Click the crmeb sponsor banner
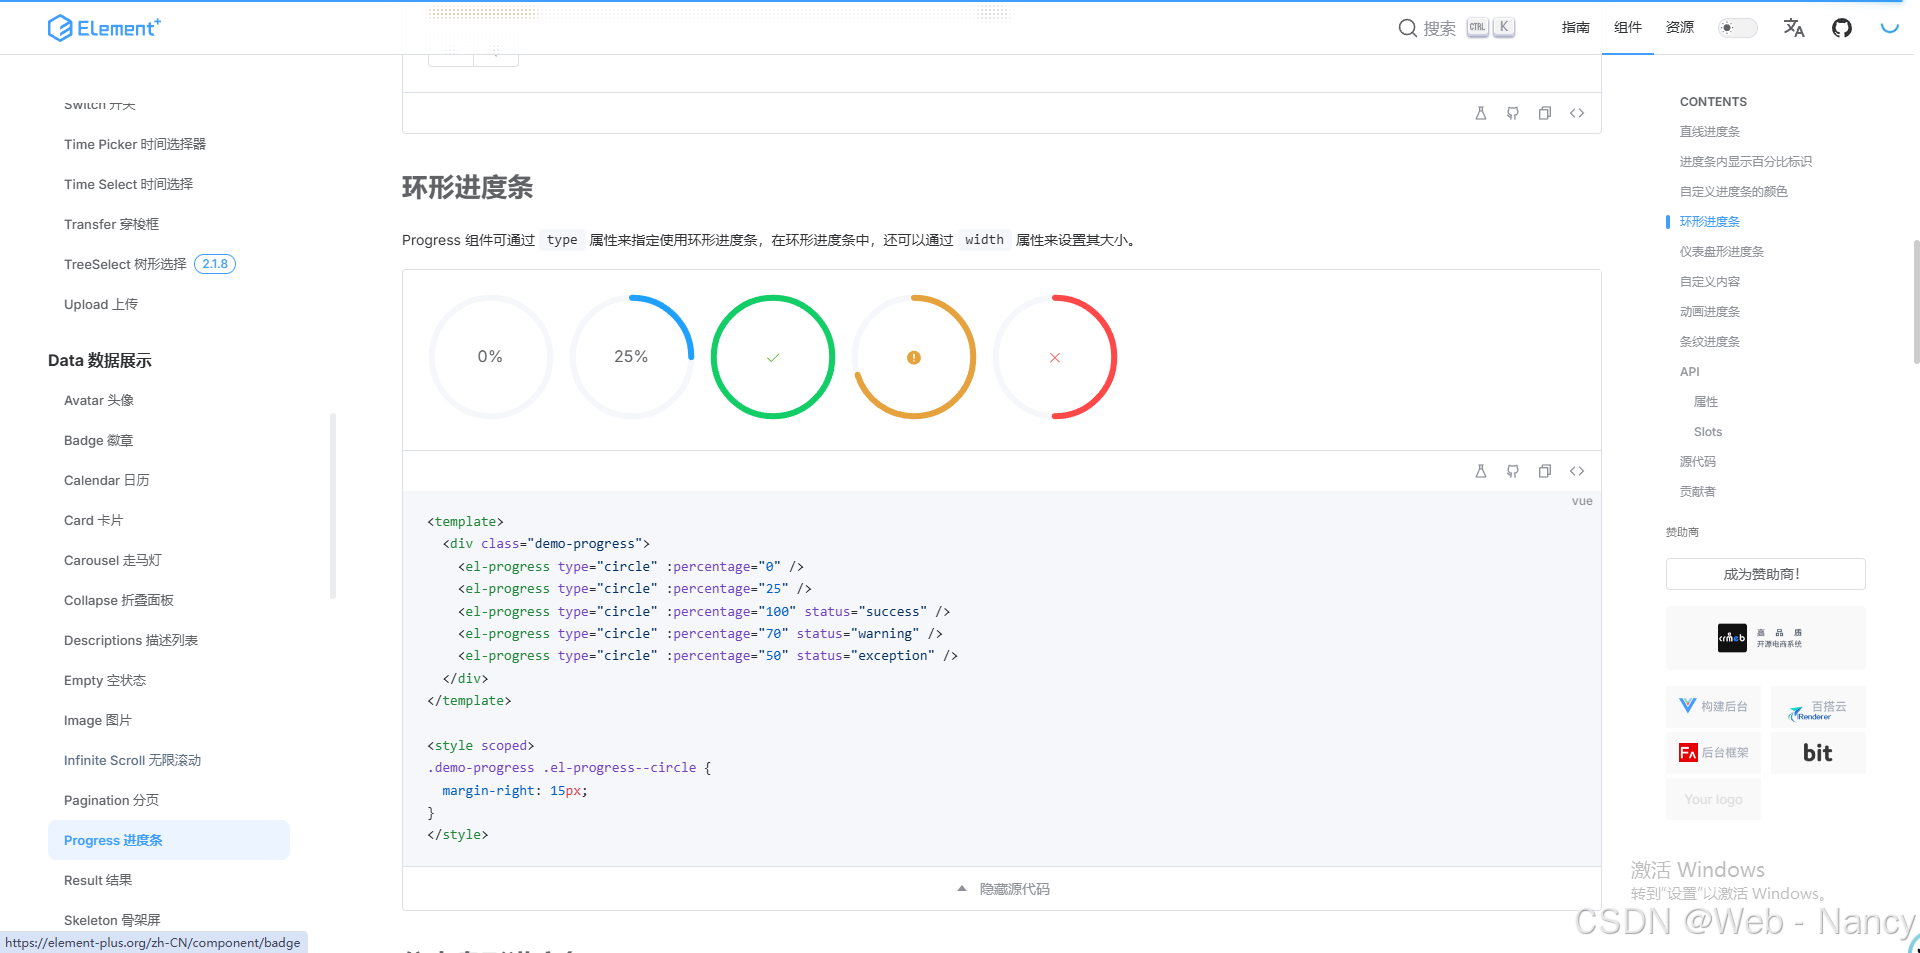 [1765, 637]
